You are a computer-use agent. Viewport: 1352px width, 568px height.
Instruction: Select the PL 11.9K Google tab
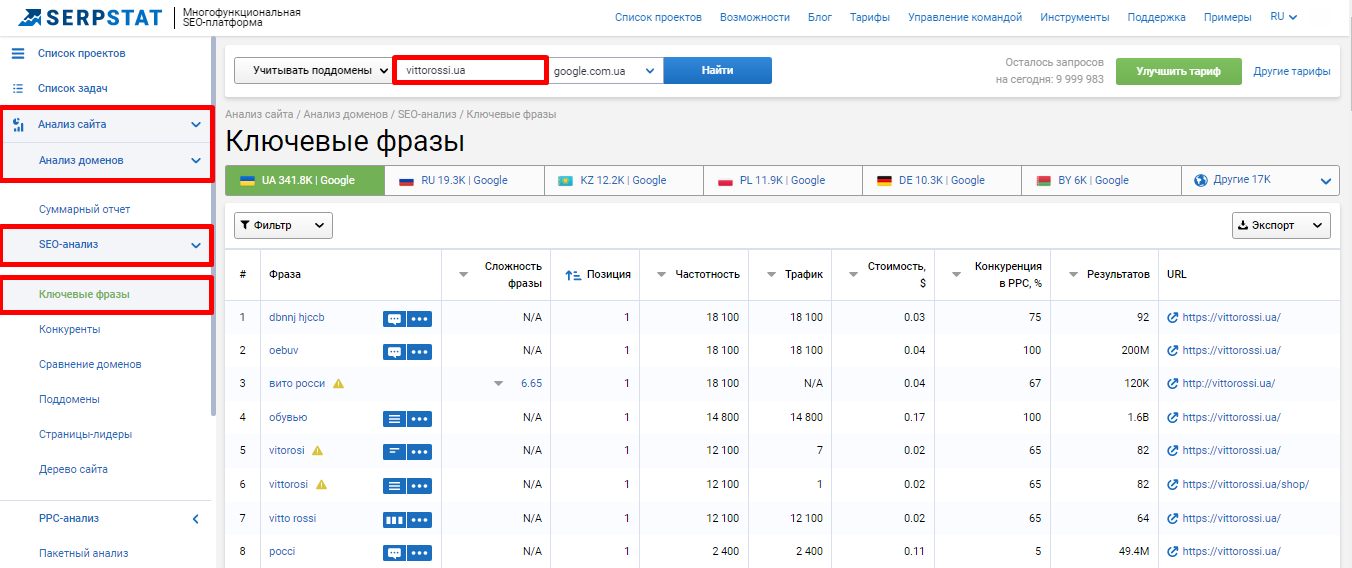pyautogui.click(x=783, y=180)
